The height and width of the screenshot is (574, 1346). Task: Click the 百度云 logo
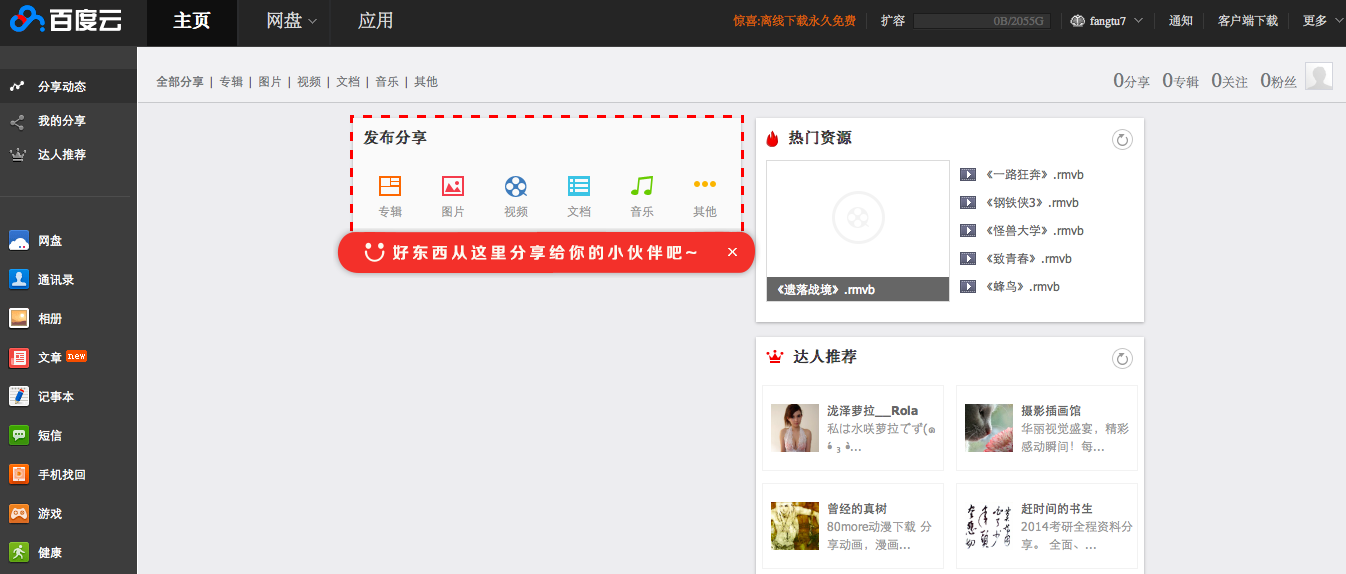66,20
